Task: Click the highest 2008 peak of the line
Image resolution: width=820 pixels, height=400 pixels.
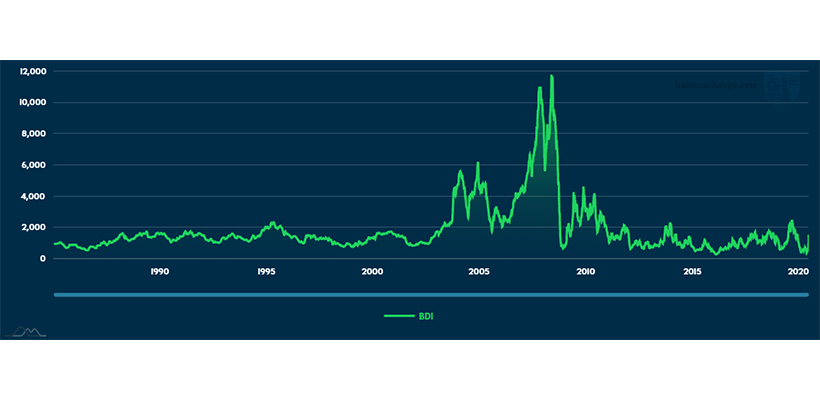Action: 551,77
